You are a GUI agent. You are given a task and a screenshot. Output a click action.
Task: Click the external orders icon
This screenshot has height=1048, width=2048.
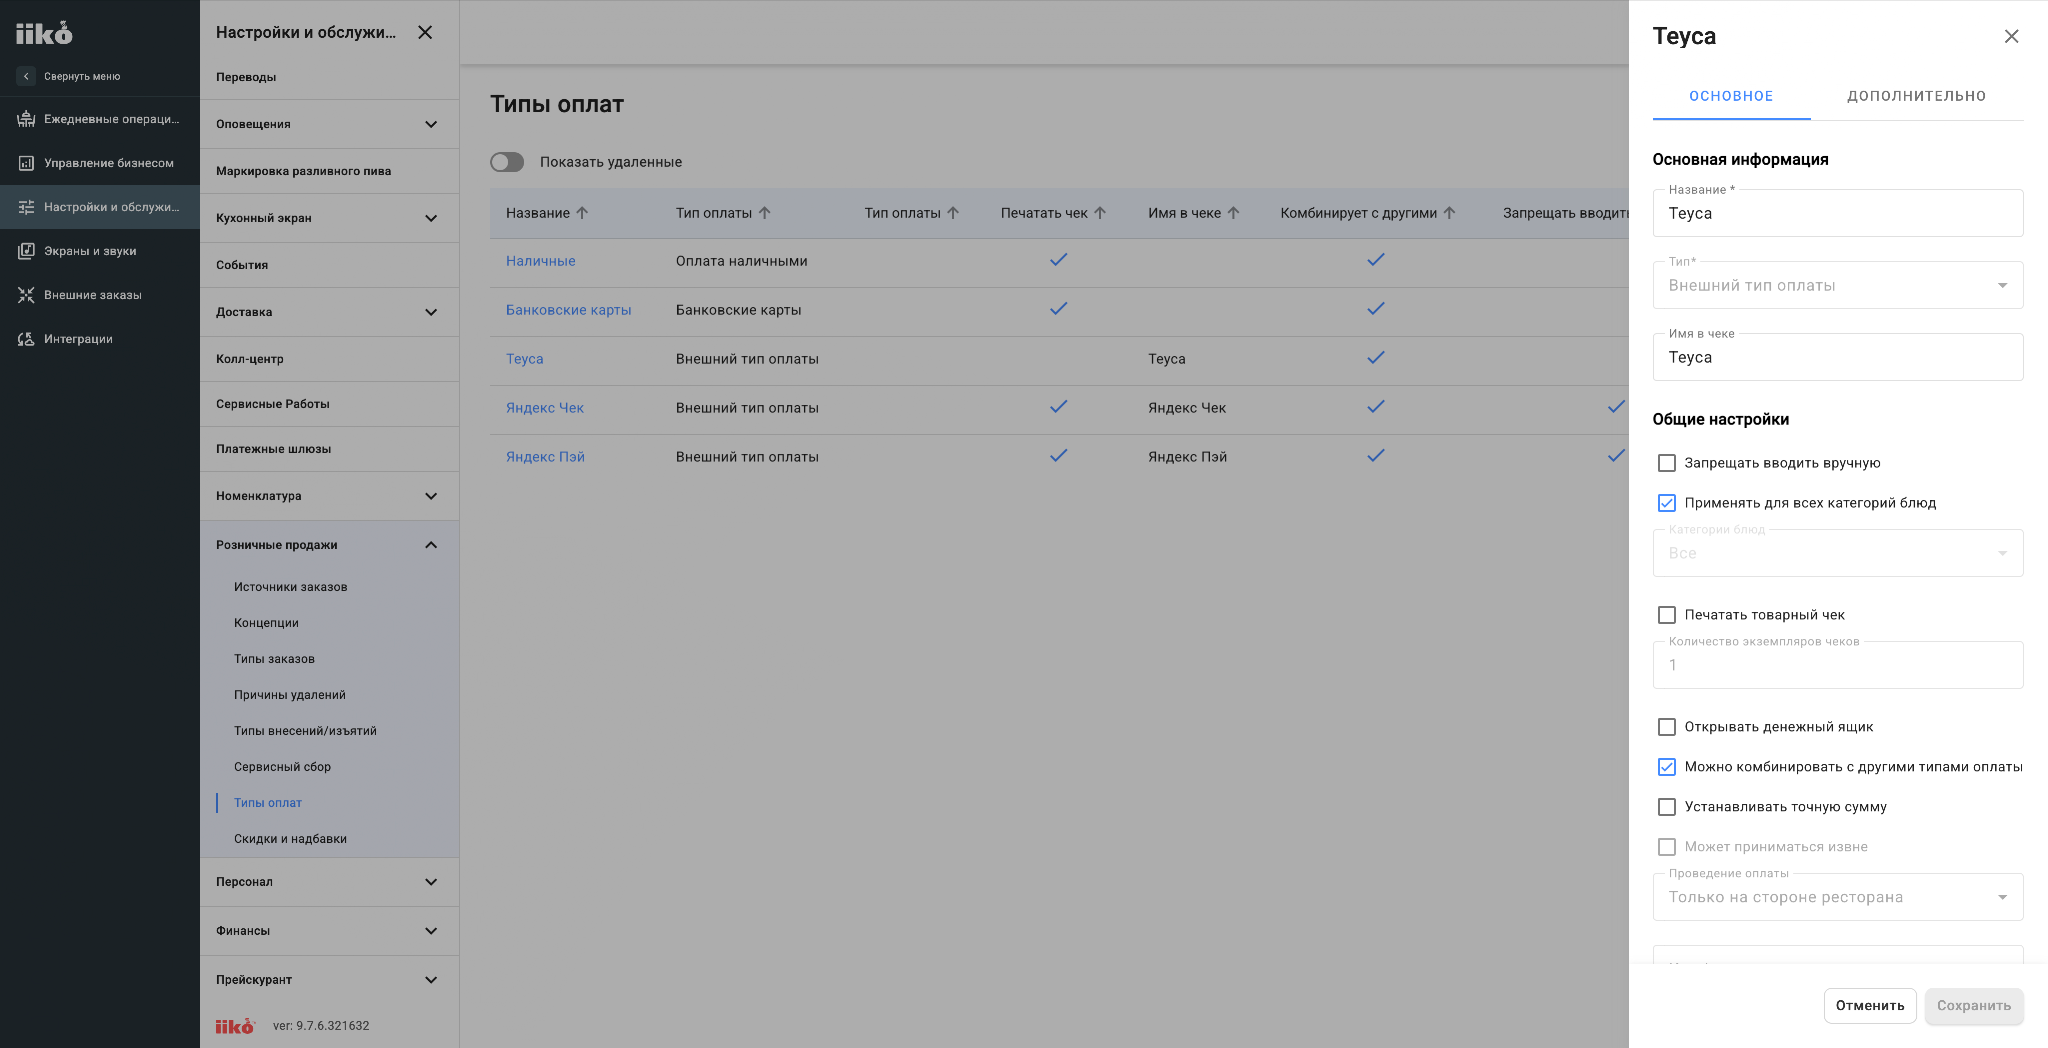click(26, 295)
